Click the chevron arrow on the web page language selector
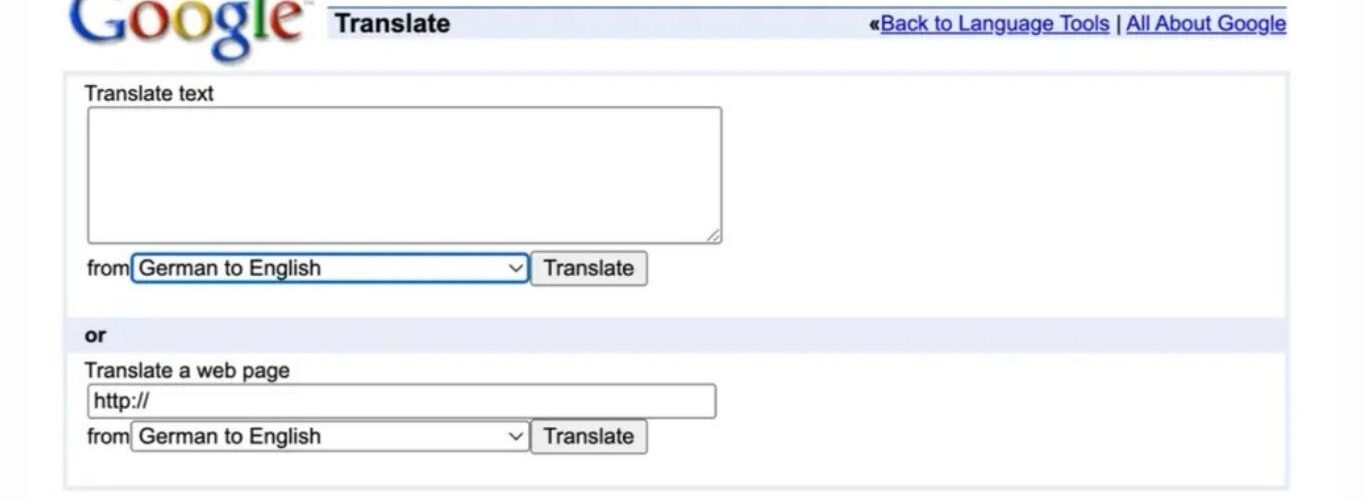1366x500 pixels. tap(515, 436)
